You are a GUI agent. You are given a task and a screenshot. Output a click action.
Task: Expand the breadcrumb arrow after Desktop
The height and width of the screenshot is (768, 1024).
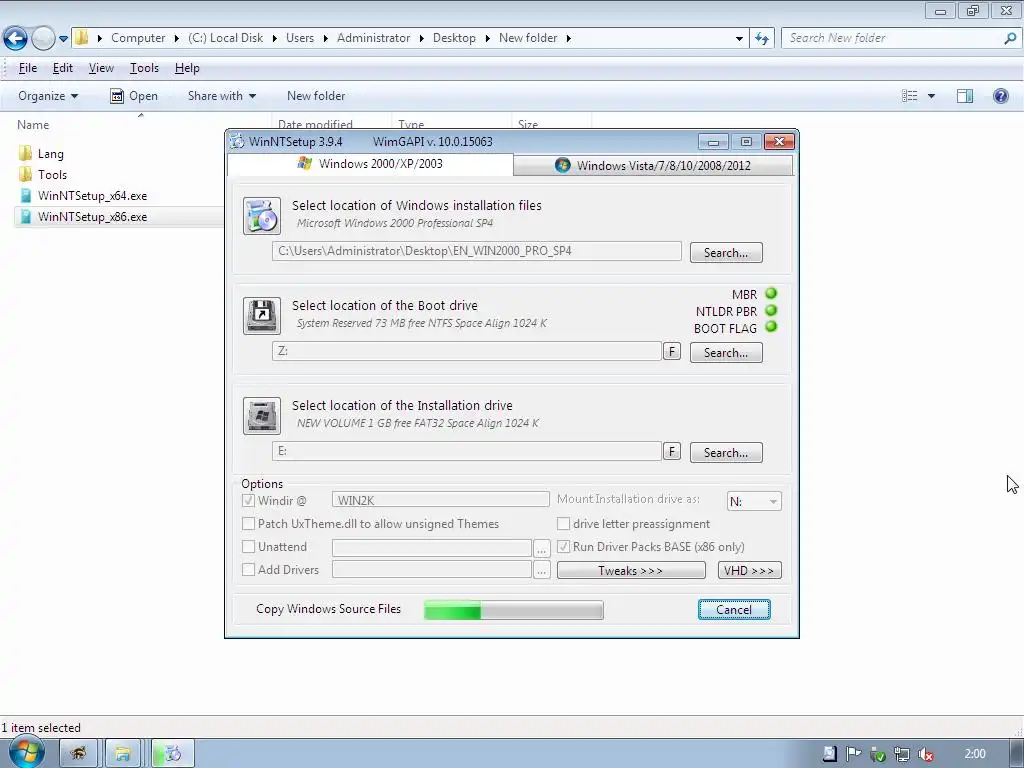[487, 39]
